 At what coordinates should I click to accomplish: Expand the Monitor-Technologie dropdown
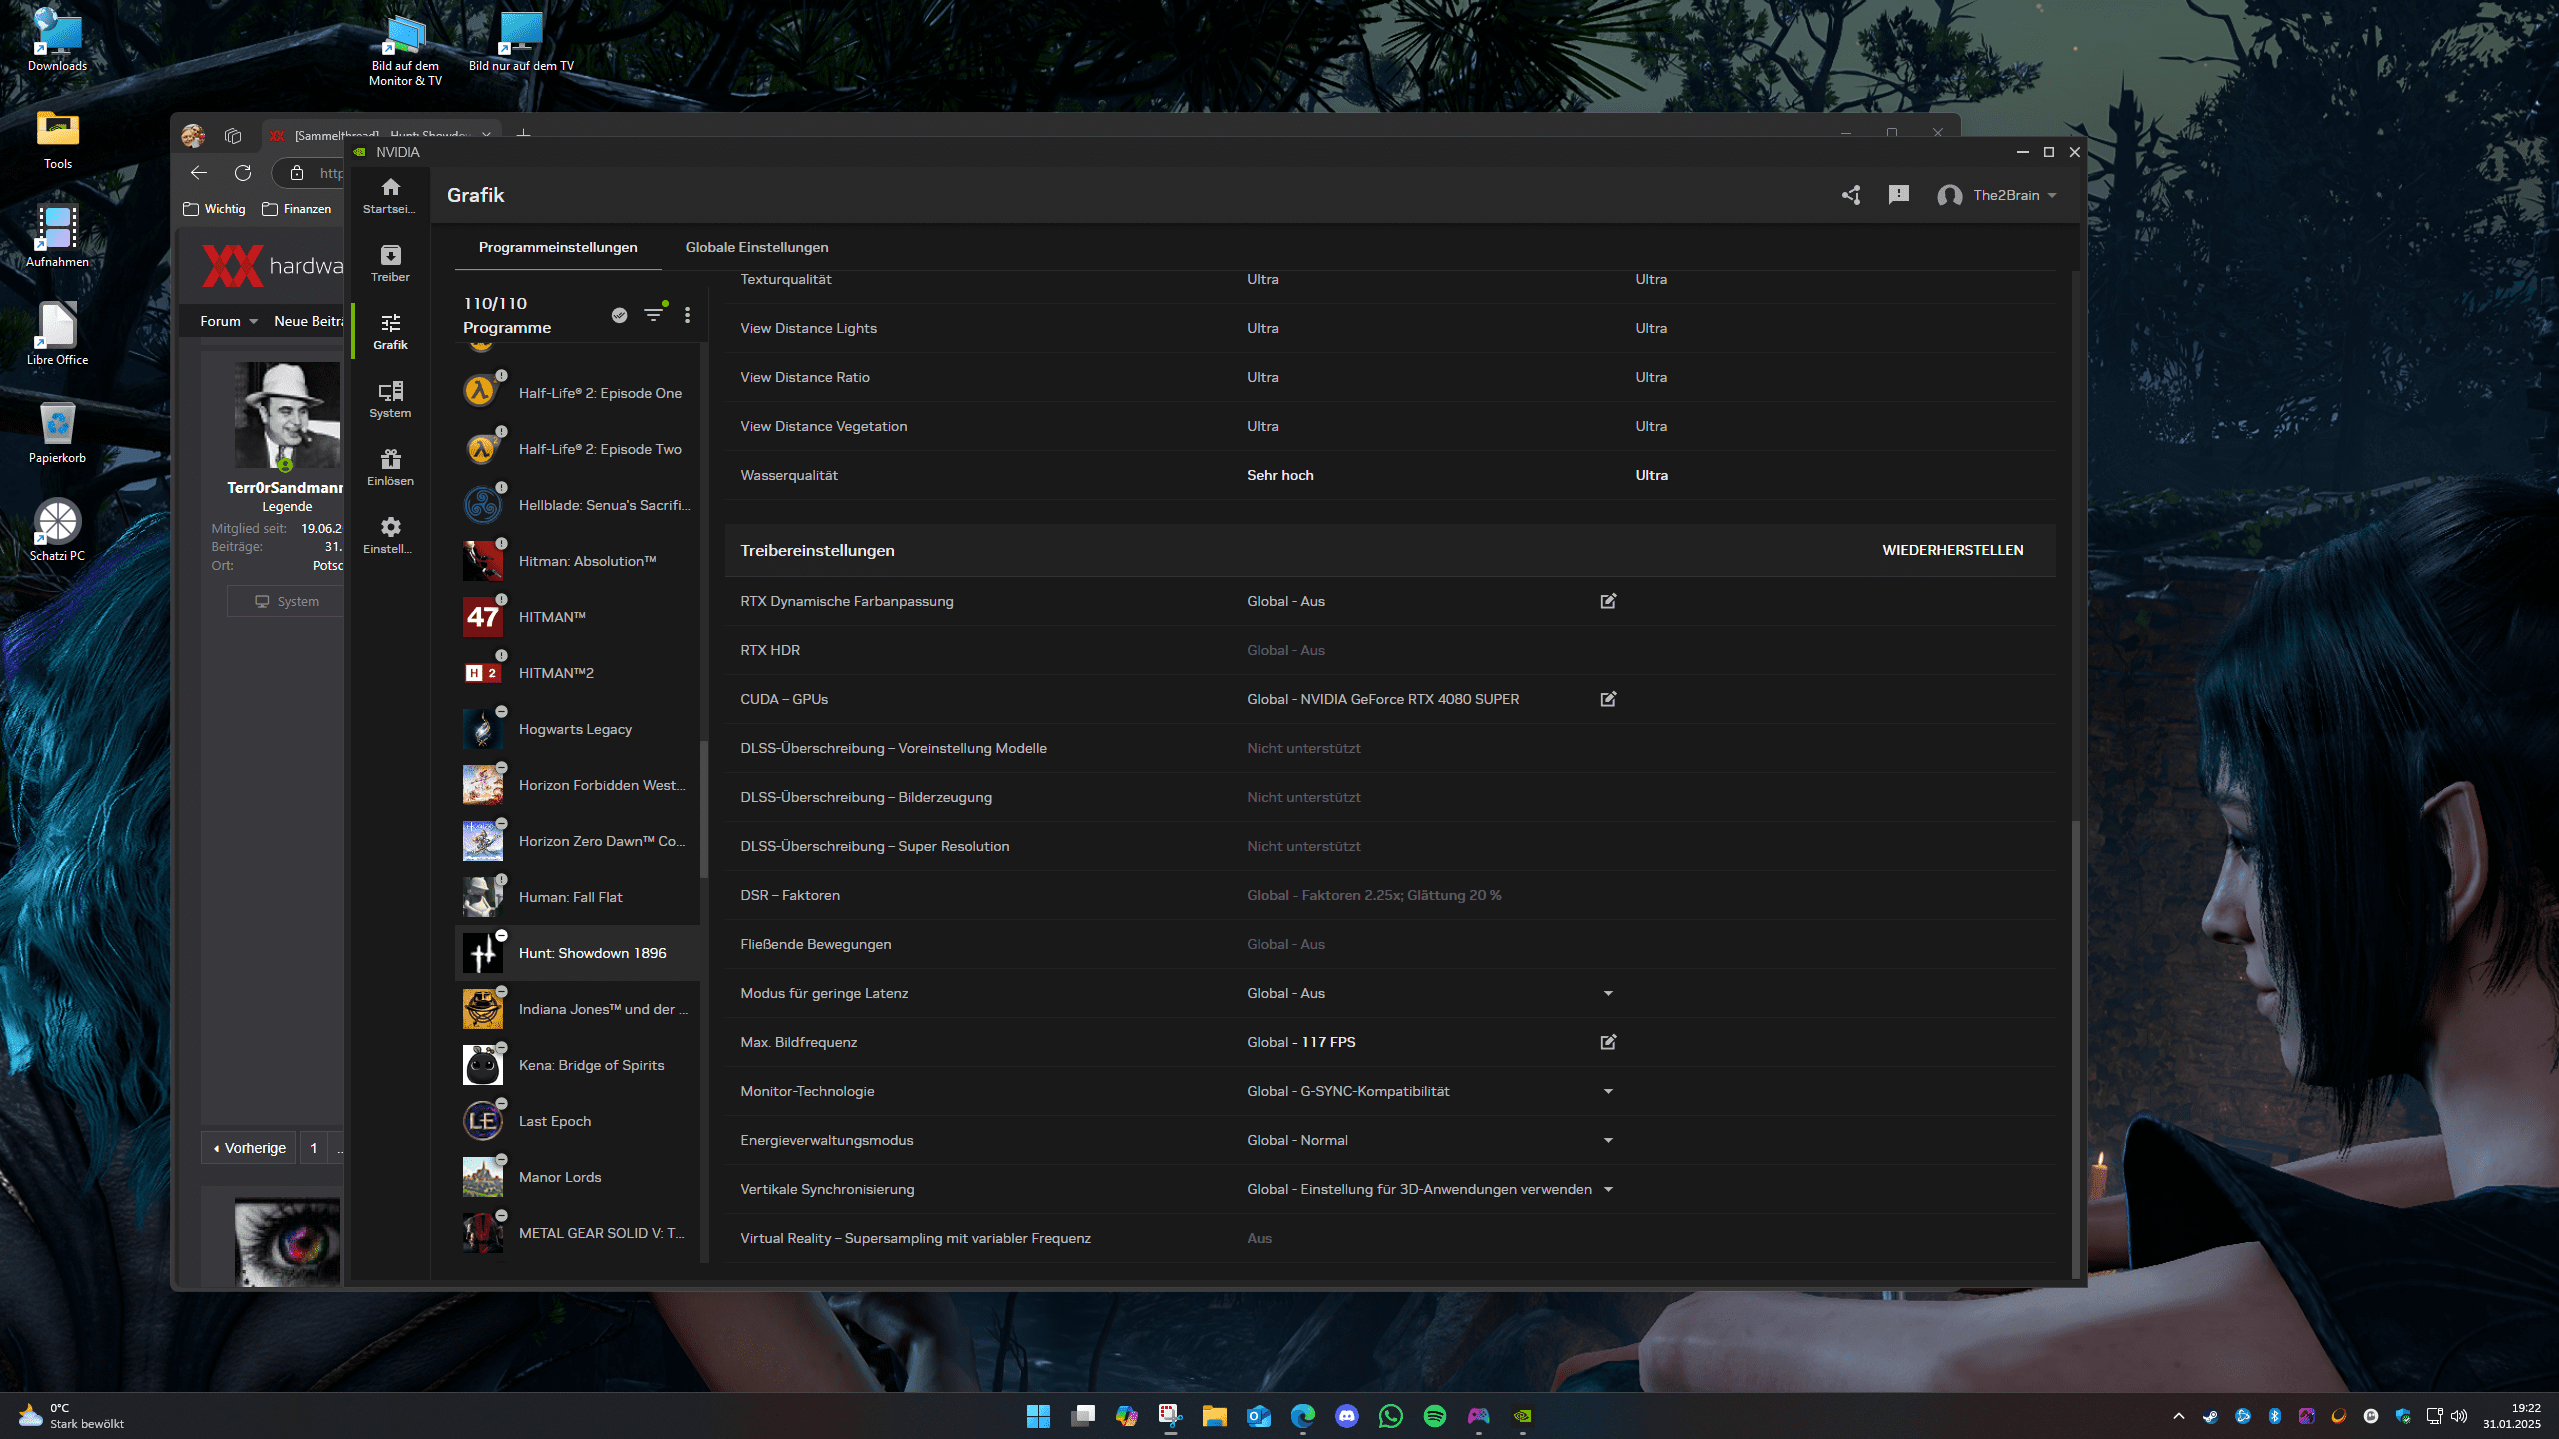pos(1608,1091)
